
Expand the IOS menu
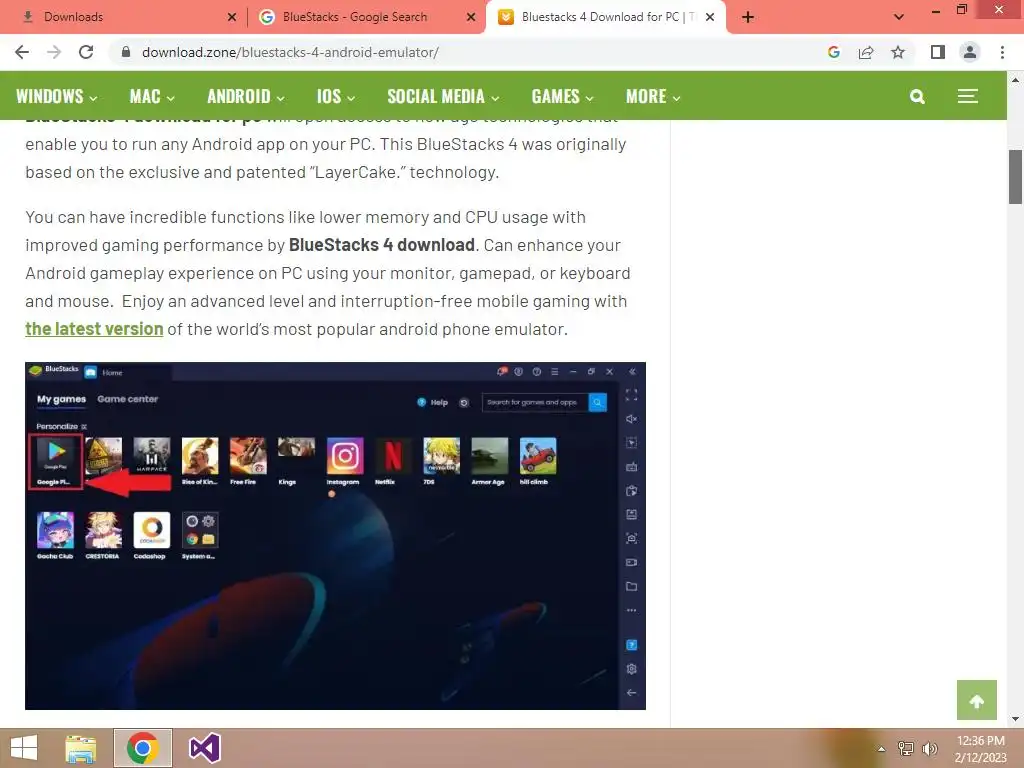pos(336,97)
